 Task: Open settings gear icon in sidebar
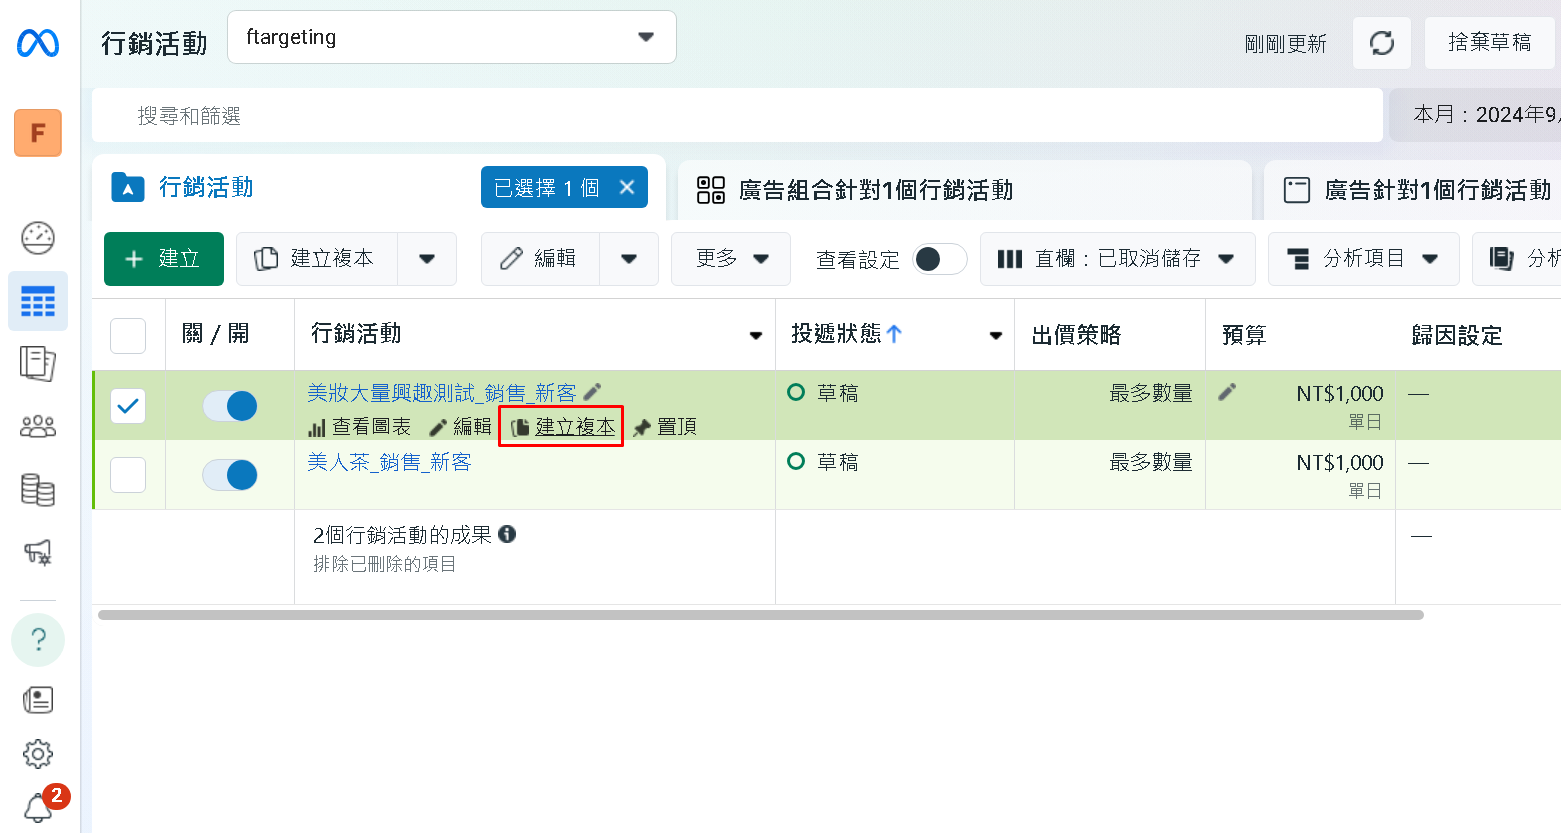38,754
